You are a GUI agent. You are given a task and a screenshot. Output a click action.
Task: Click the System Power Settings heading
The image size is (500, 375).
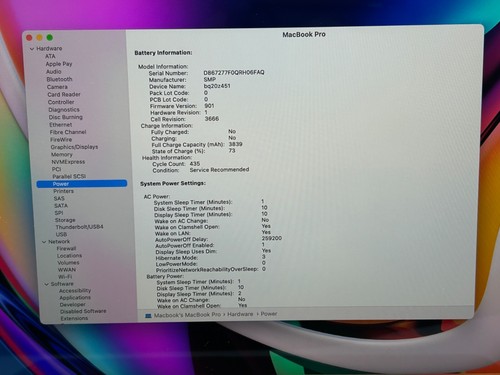pos(173,183)
